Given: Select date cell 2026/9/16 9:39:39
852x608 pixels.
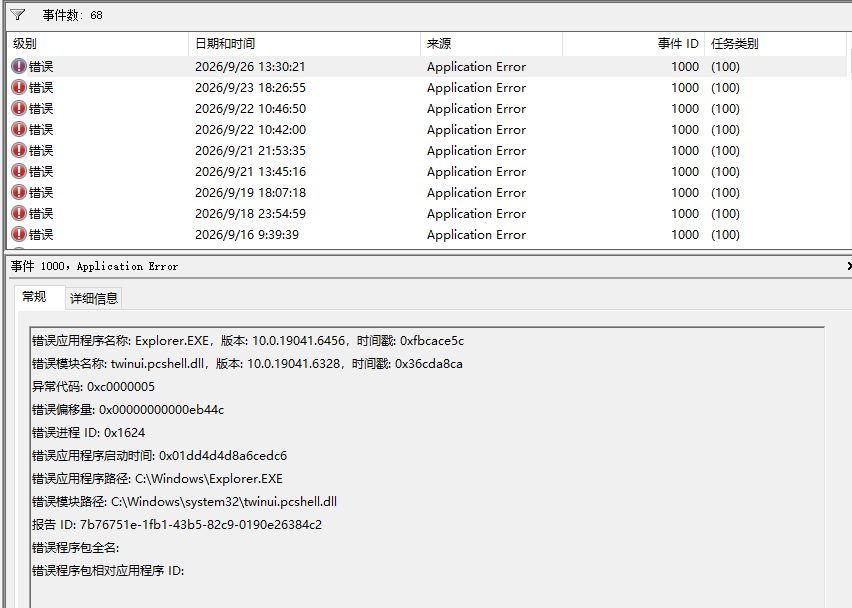Looking at the screenshot, I should coord(247,235).
